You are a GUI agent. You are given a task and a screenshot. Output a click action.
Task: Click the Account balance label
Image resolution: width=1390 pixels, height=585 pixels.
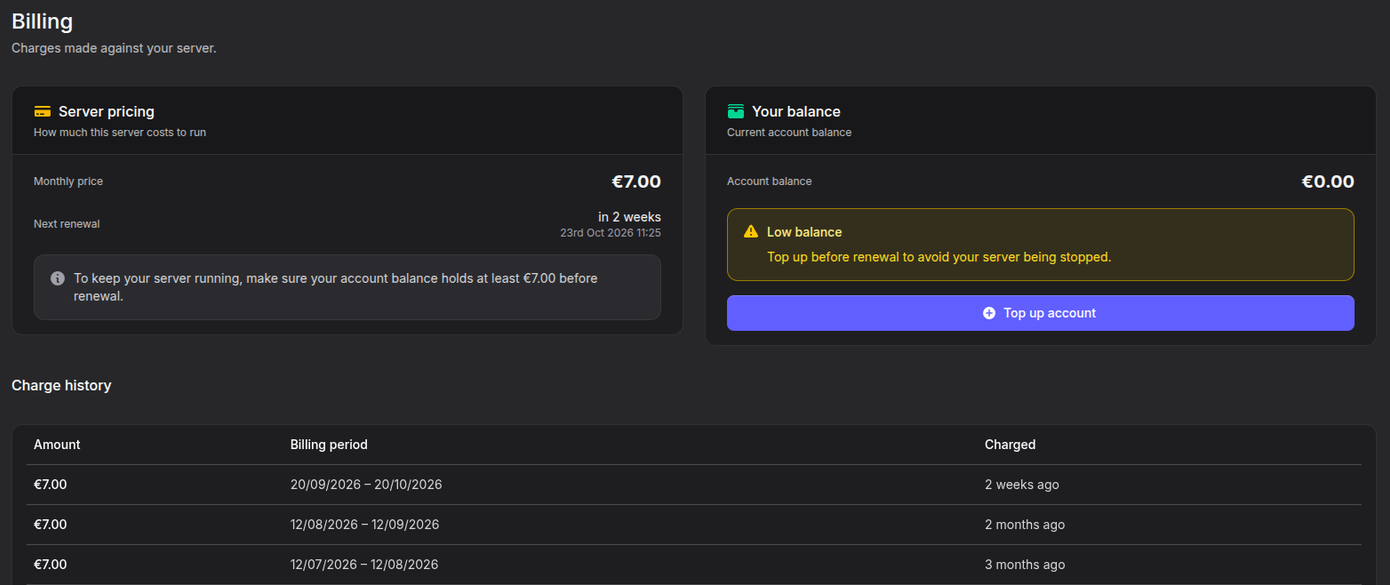[x=769, y=181]
